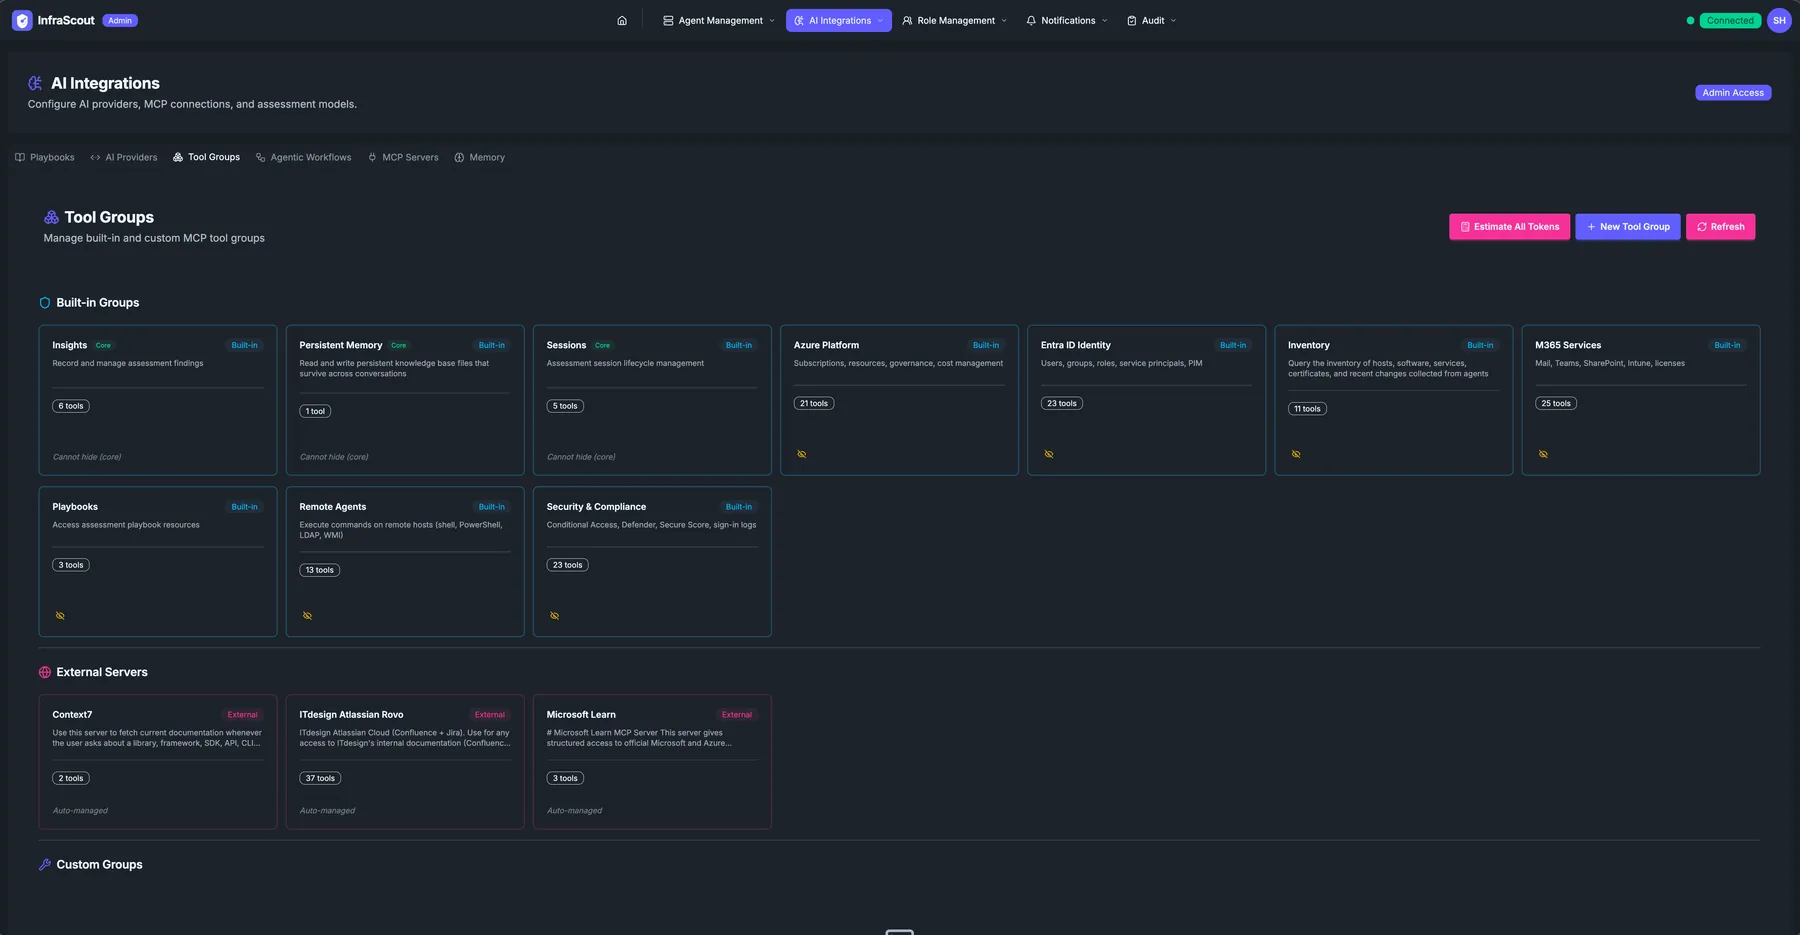The height and width of the screenshot is (935, 1800).
Task: Switch to the AI Providers tab
Action: click(124, 157)
